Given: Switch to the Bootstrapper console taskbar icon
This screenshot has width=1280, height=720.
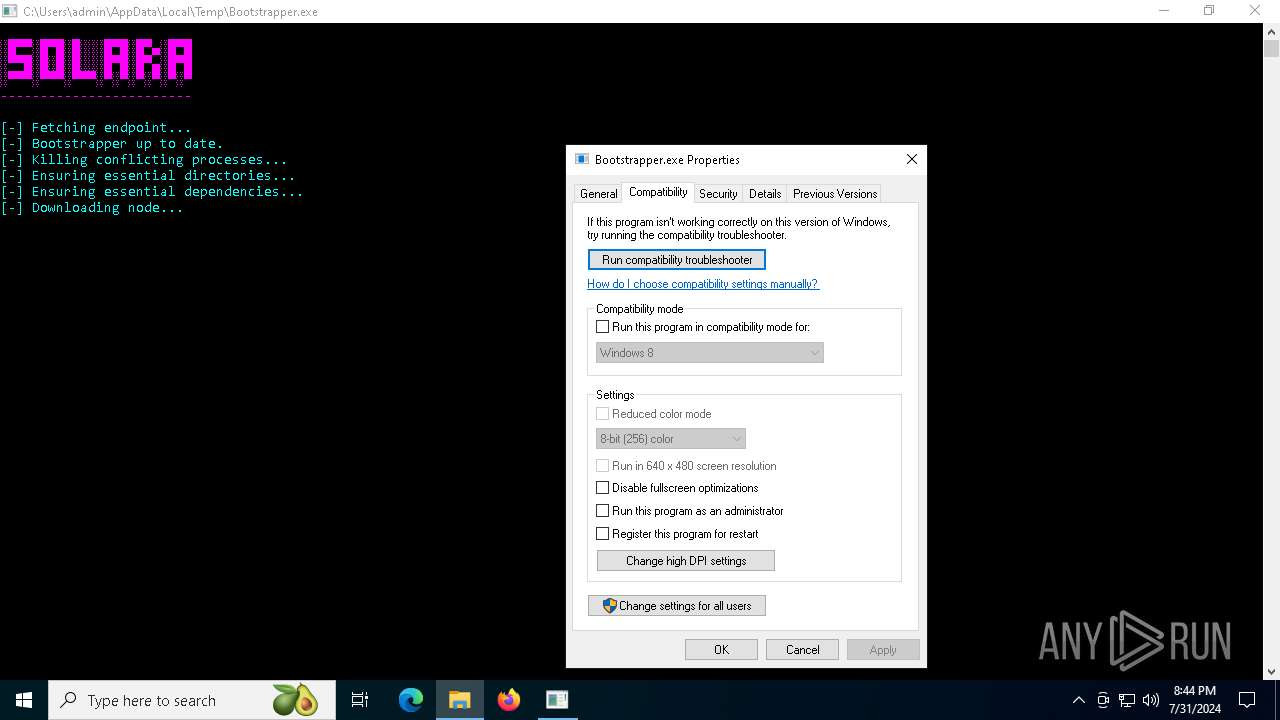Looking at the screenshot, I should (x=557, y=700).
